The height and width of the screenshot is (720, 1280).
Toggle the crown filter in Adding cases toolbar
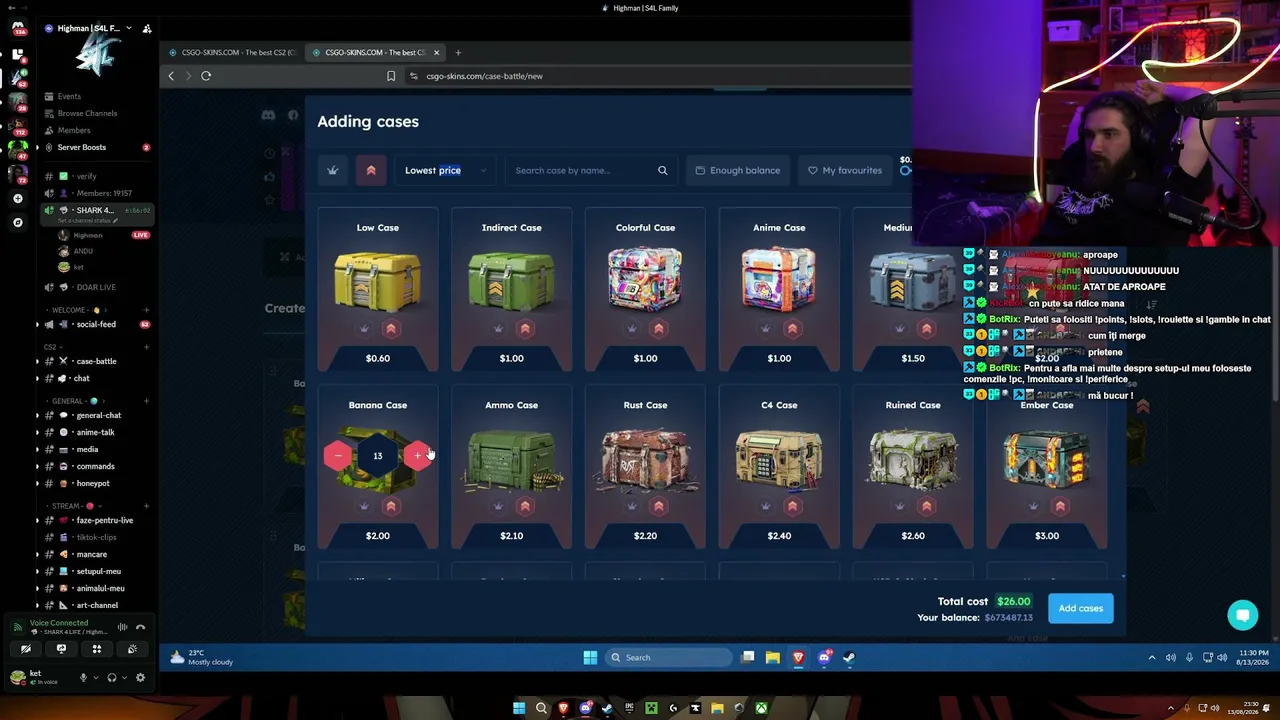coord(333,170)
